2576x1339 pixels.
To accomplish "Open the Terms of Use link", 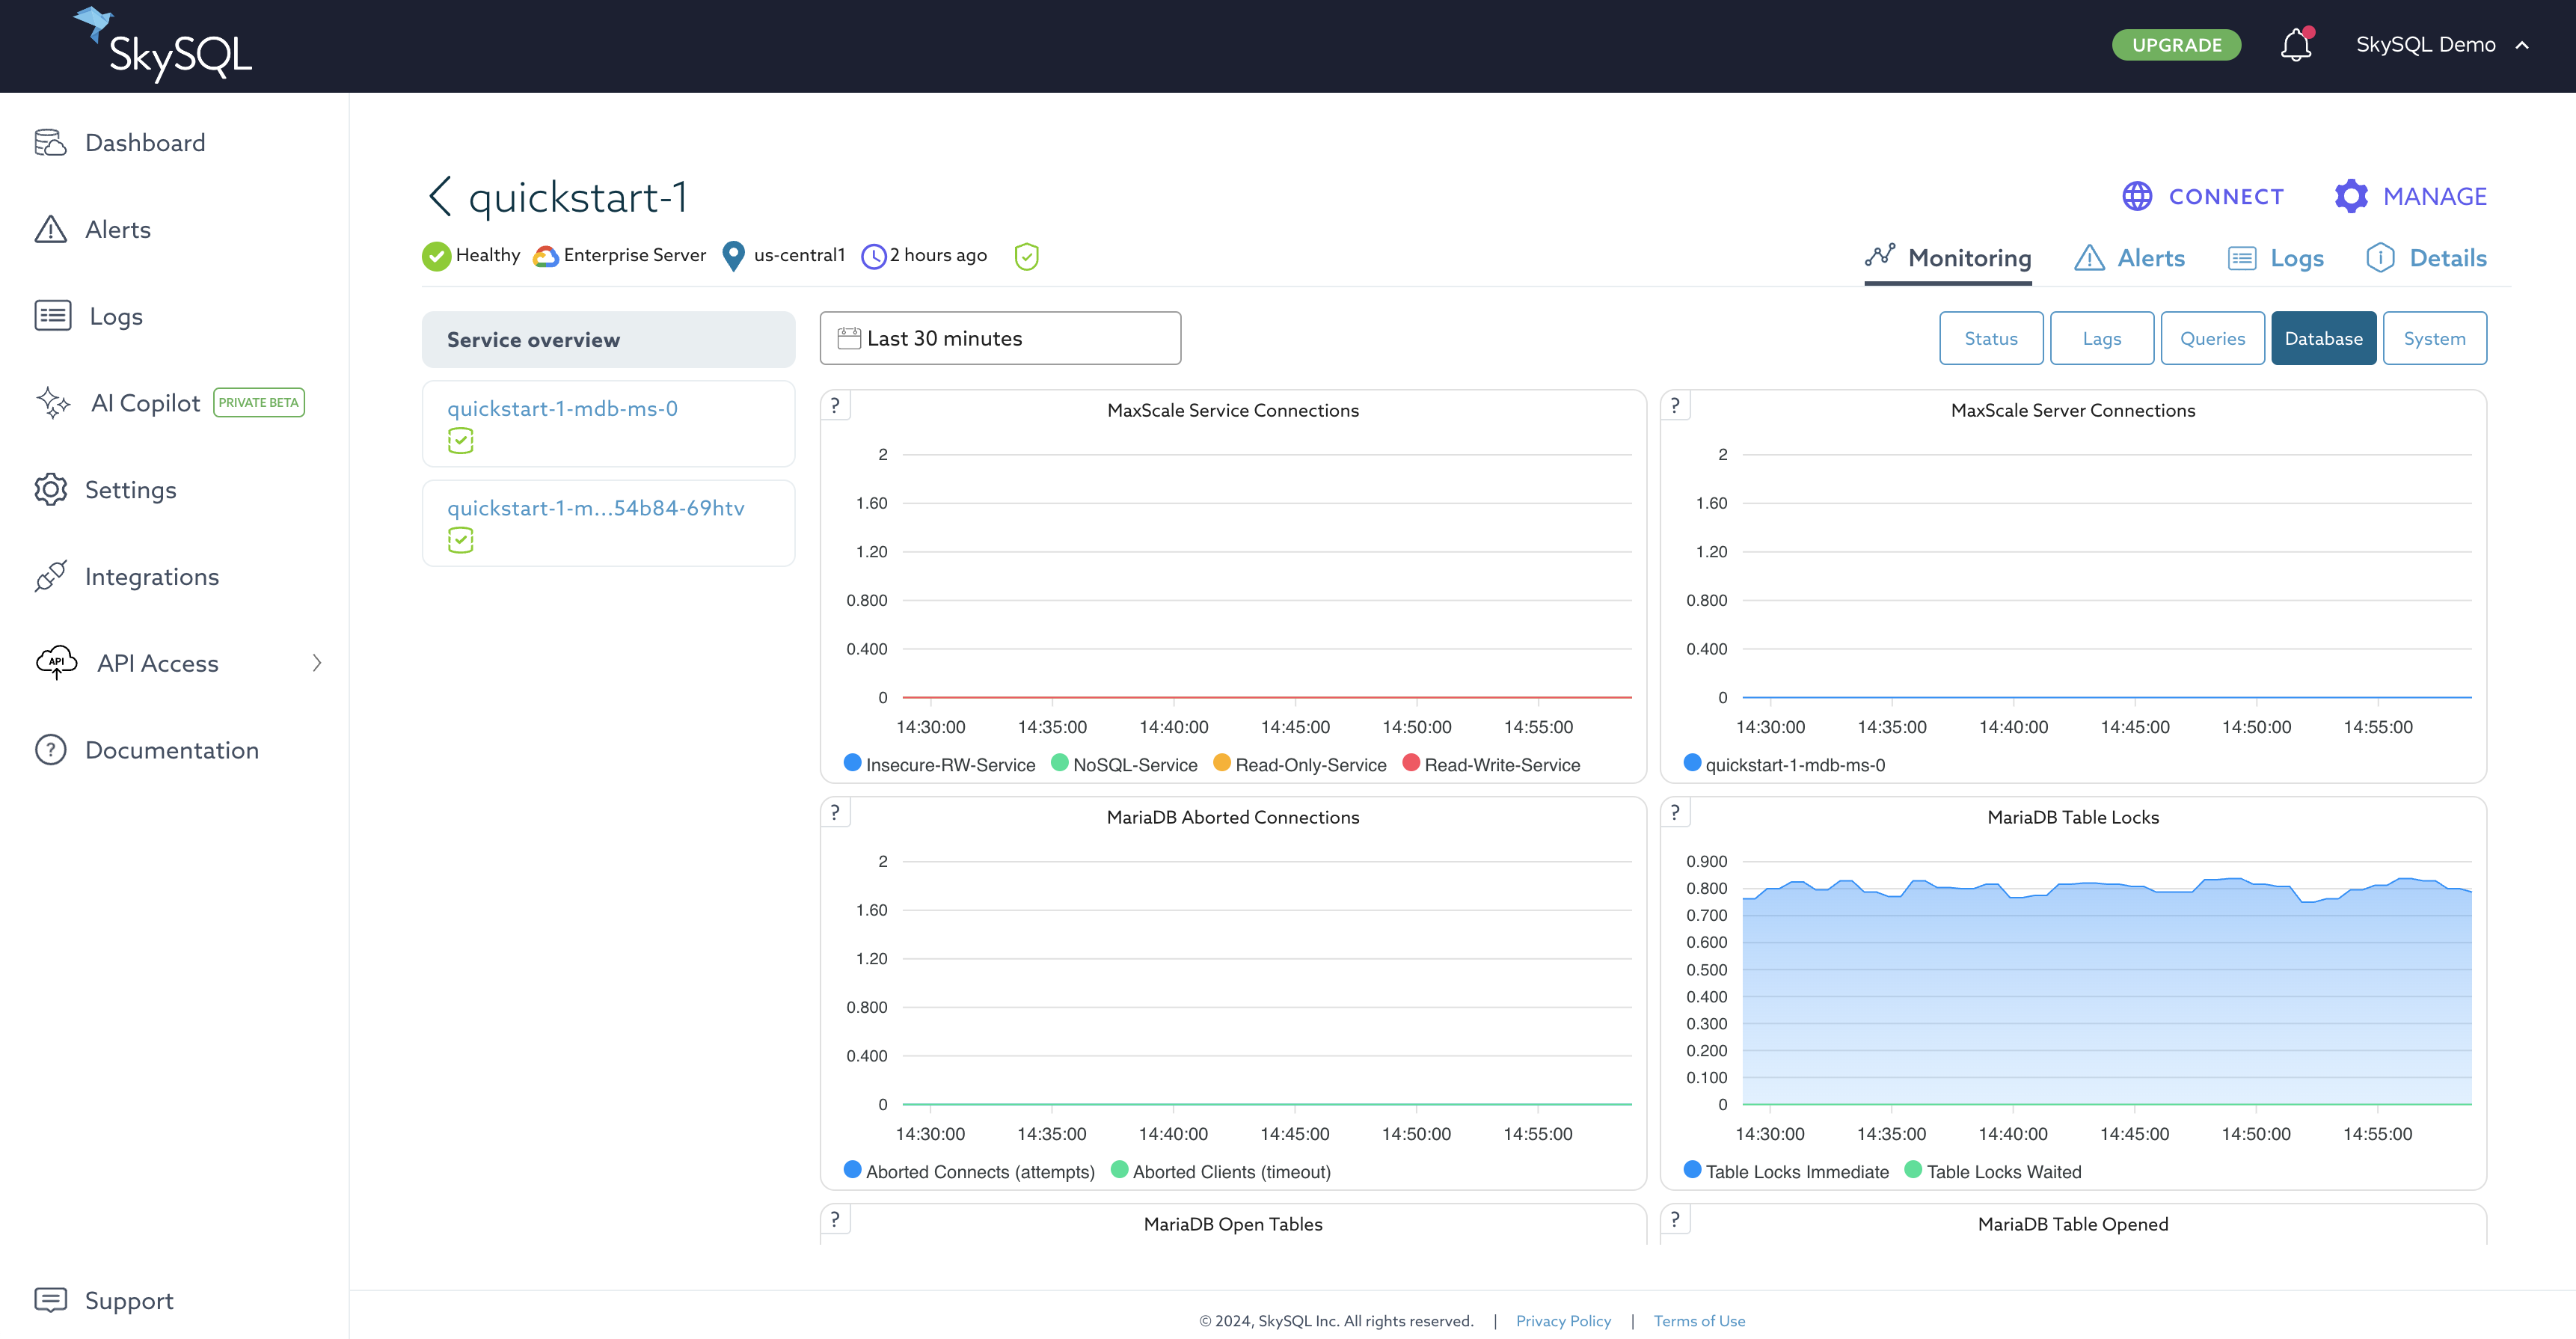I will (x=1699, y=1321).
